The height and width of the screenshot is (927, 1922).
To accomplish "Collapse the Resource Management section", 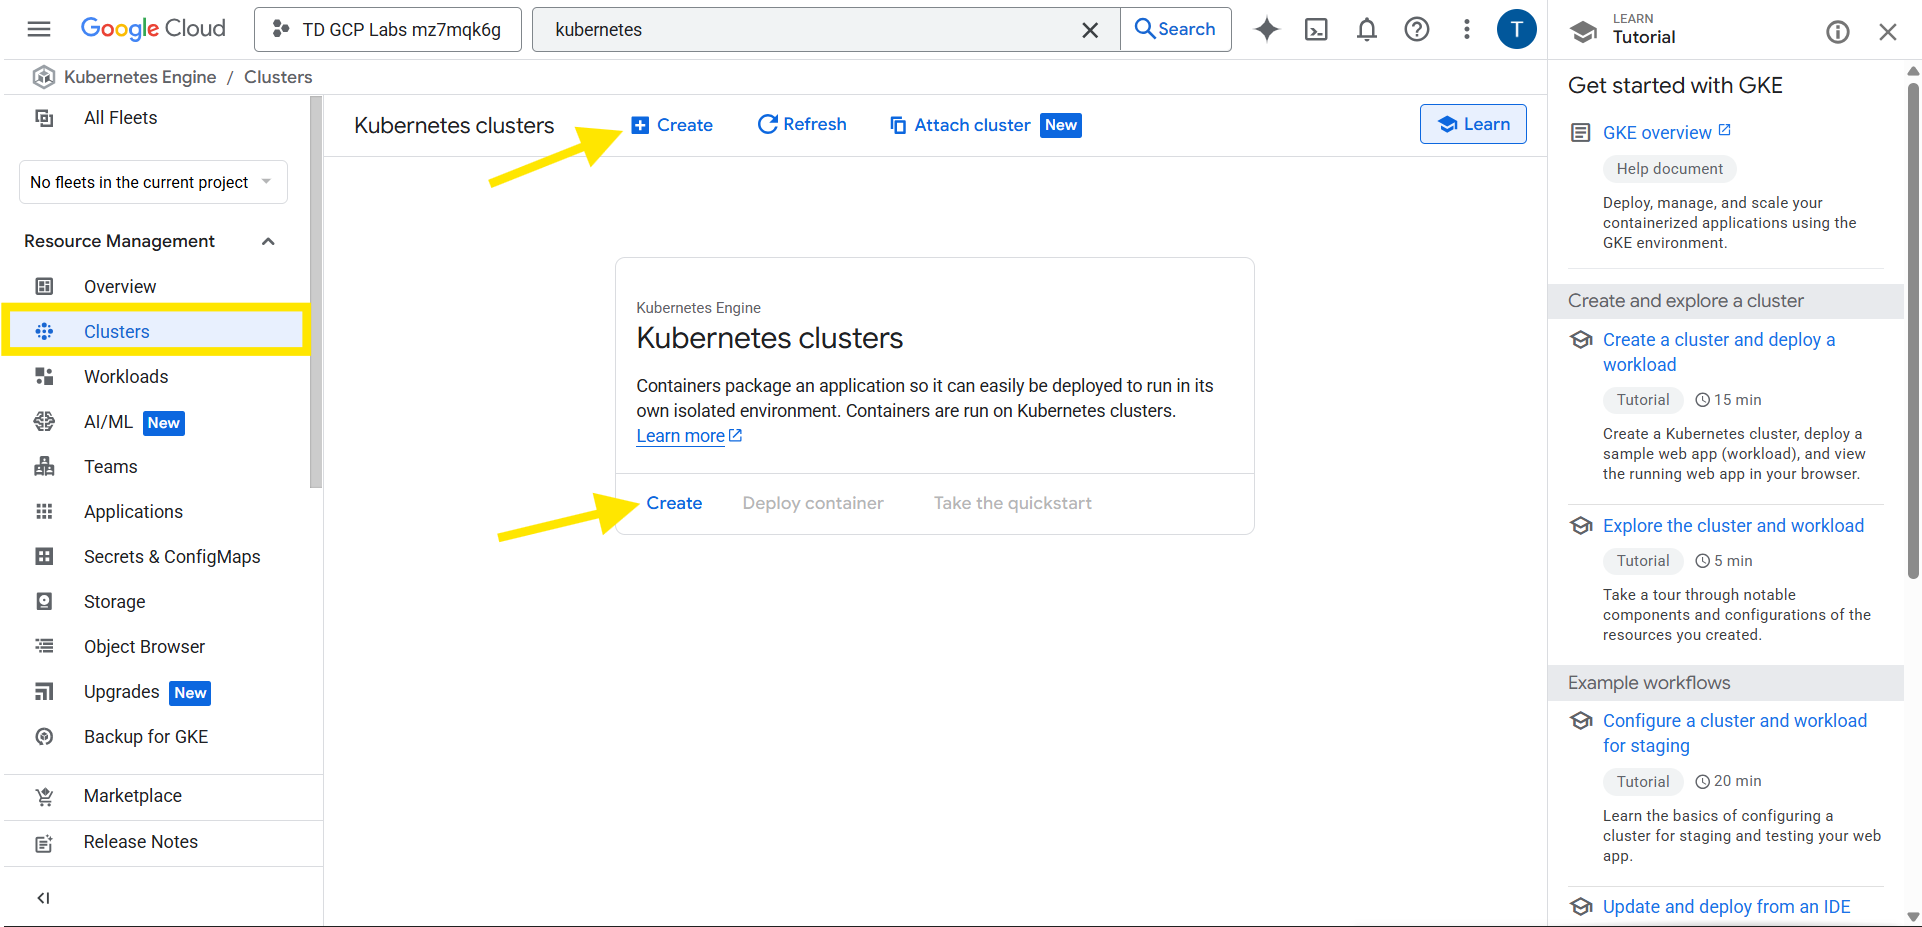I will pos(268,241).
